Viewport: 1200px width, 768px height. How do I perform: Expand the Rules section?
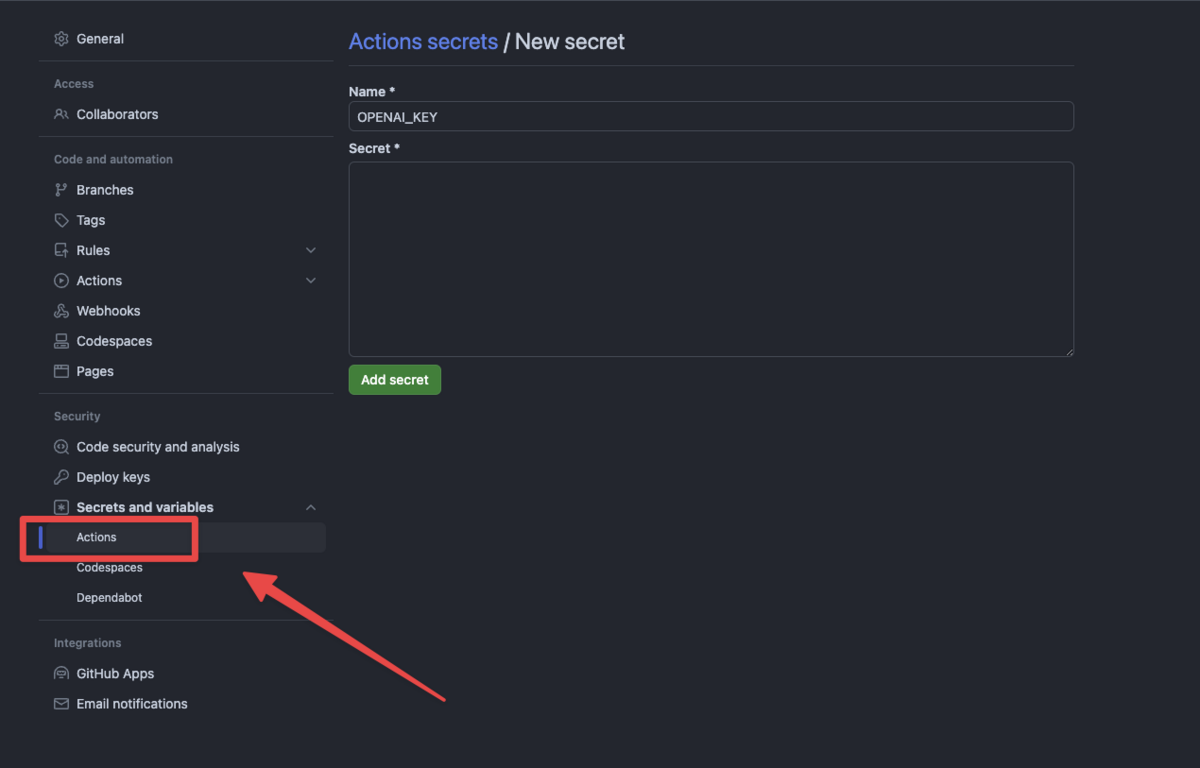(x=311, y=250)
